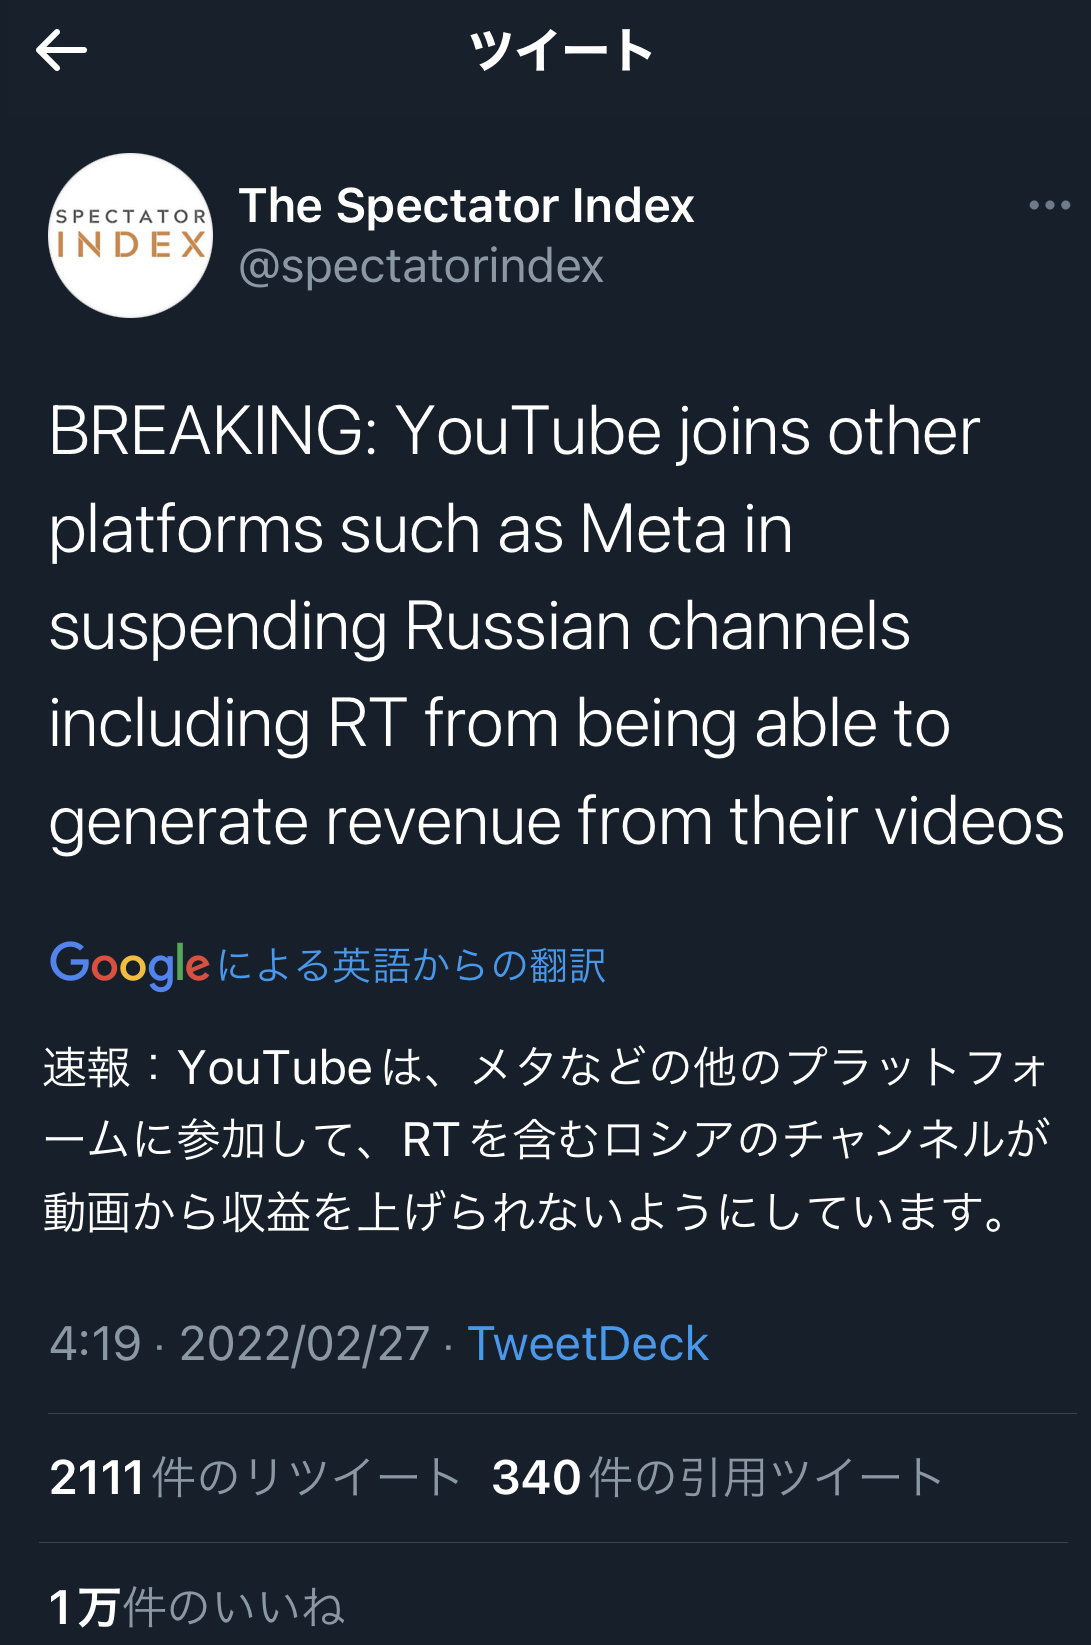The image size is (1091, 1645).
Task: Tap the ツイート header title
Action: click(560, 50)
